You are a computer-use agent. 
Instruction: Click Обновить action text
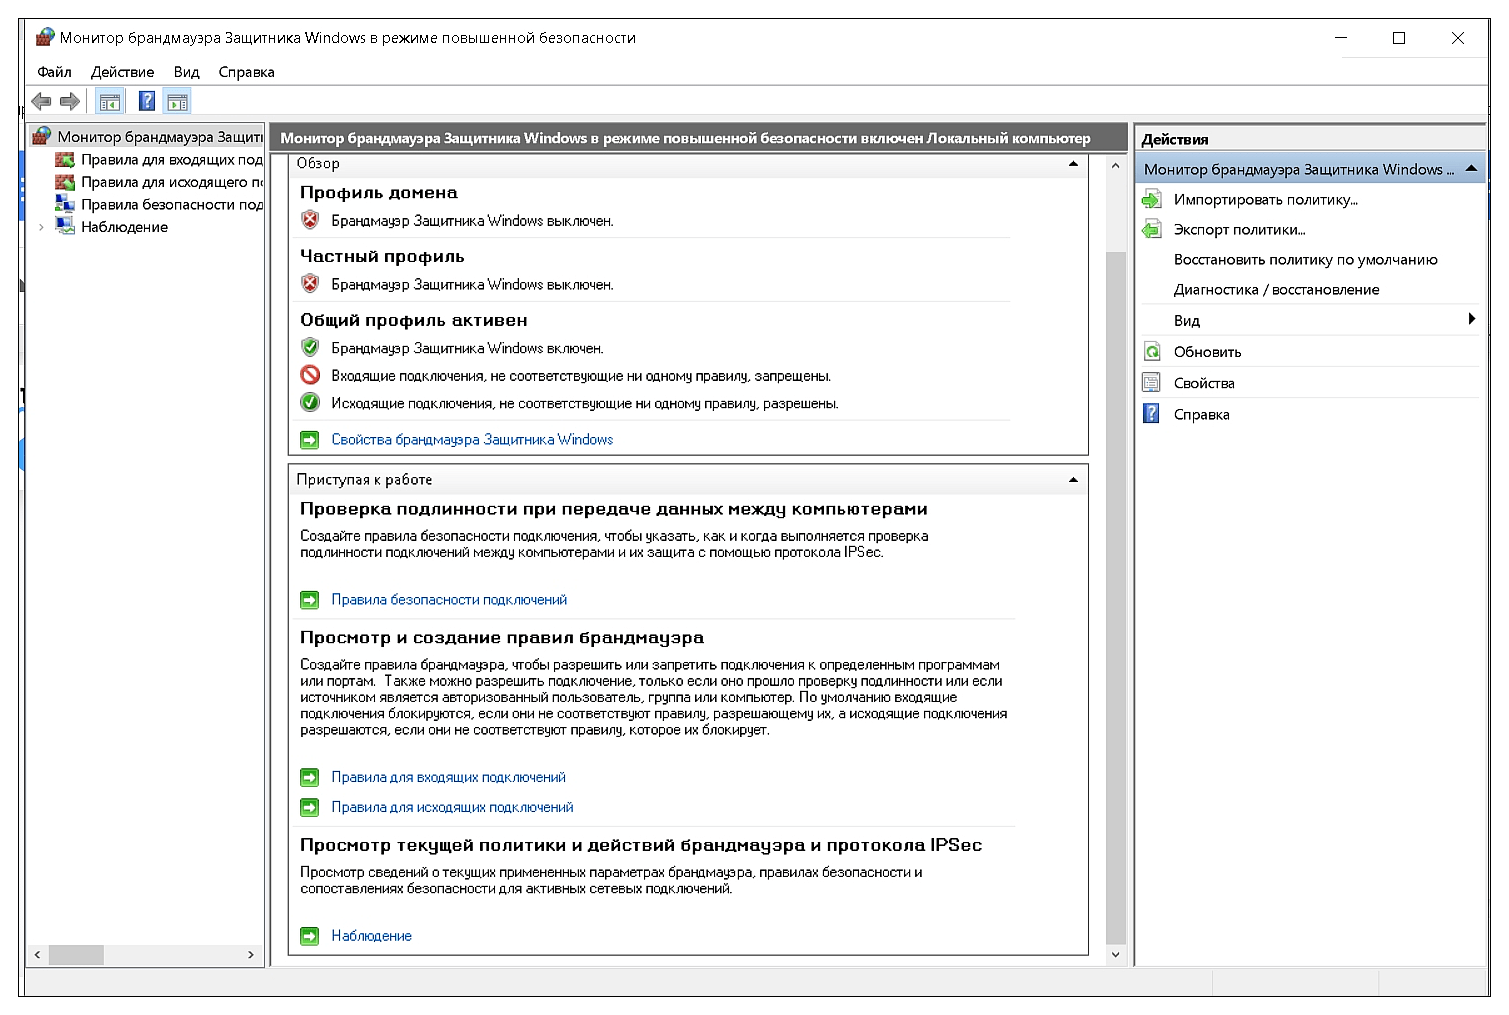1207,352
